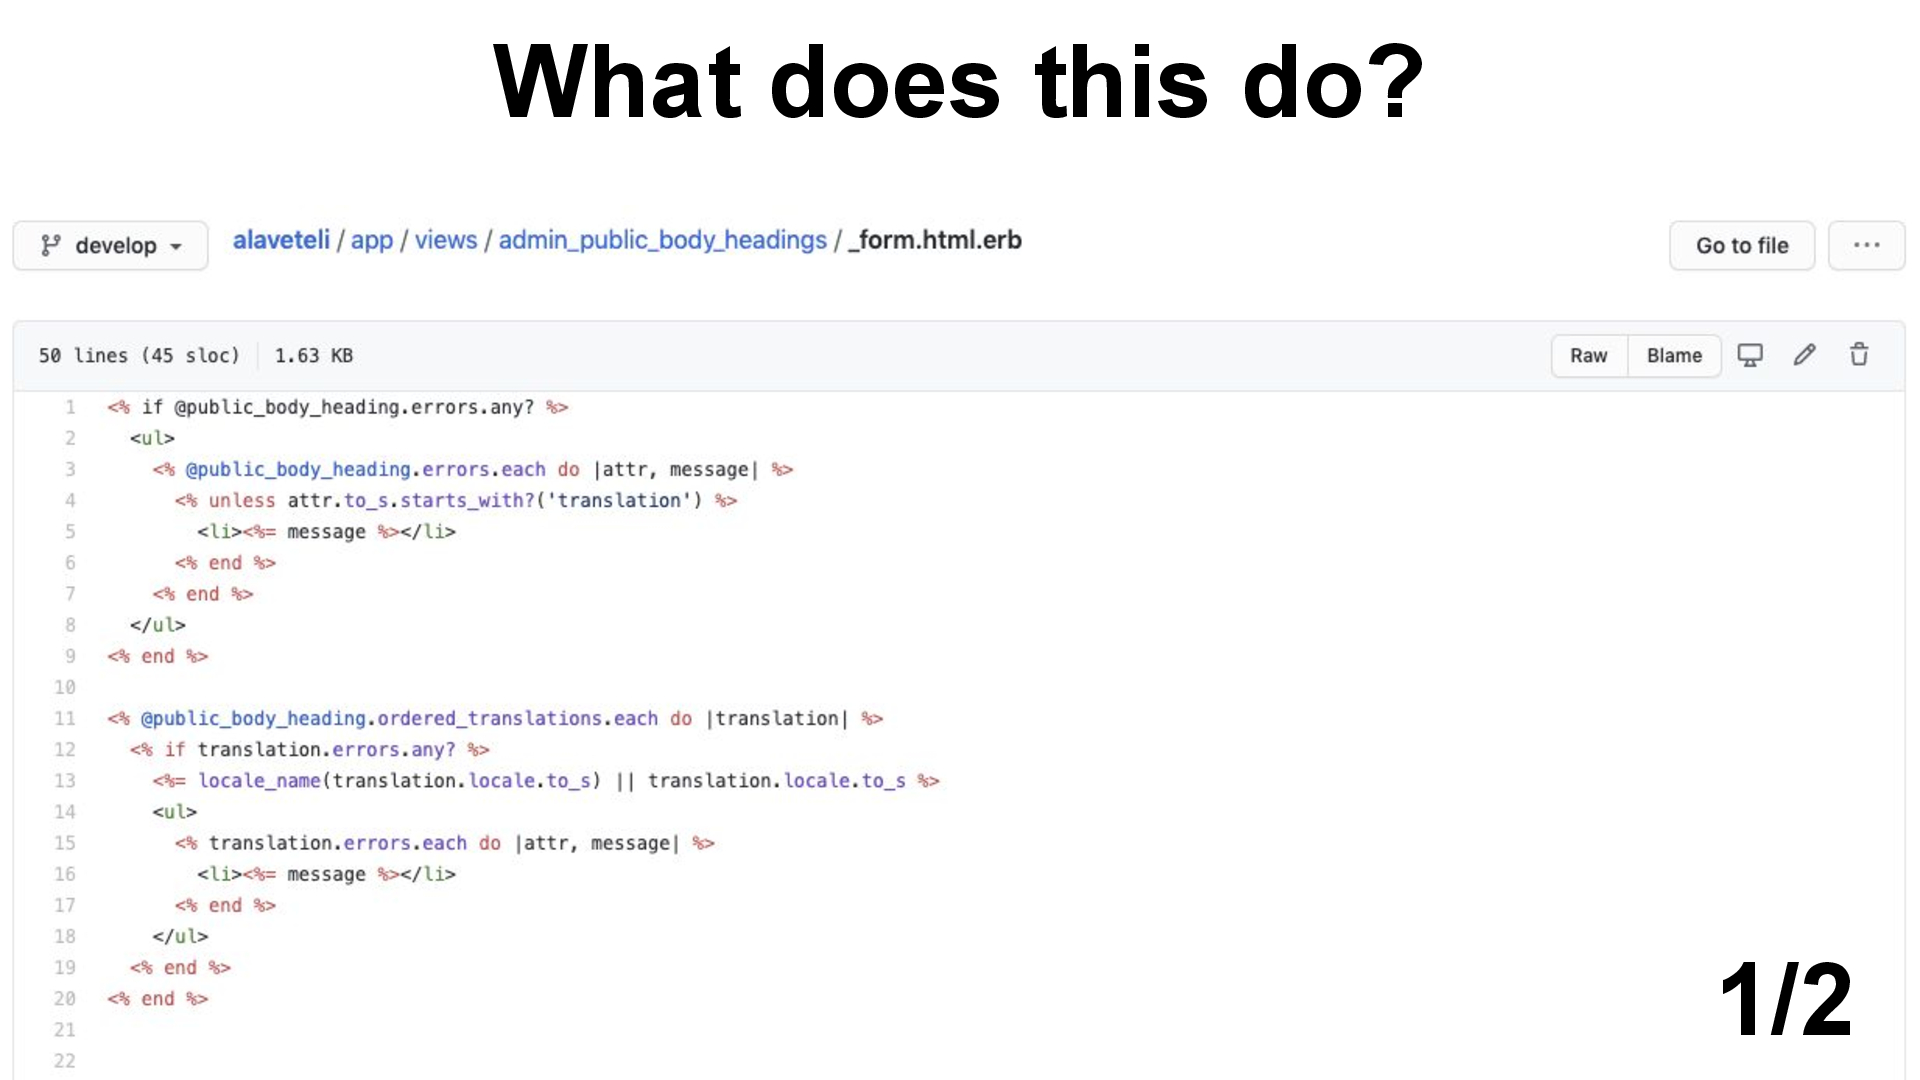This screenshot has width=1920, height=1080.
Task: Click the edit file pencil icon
Action: [1807, 355]
